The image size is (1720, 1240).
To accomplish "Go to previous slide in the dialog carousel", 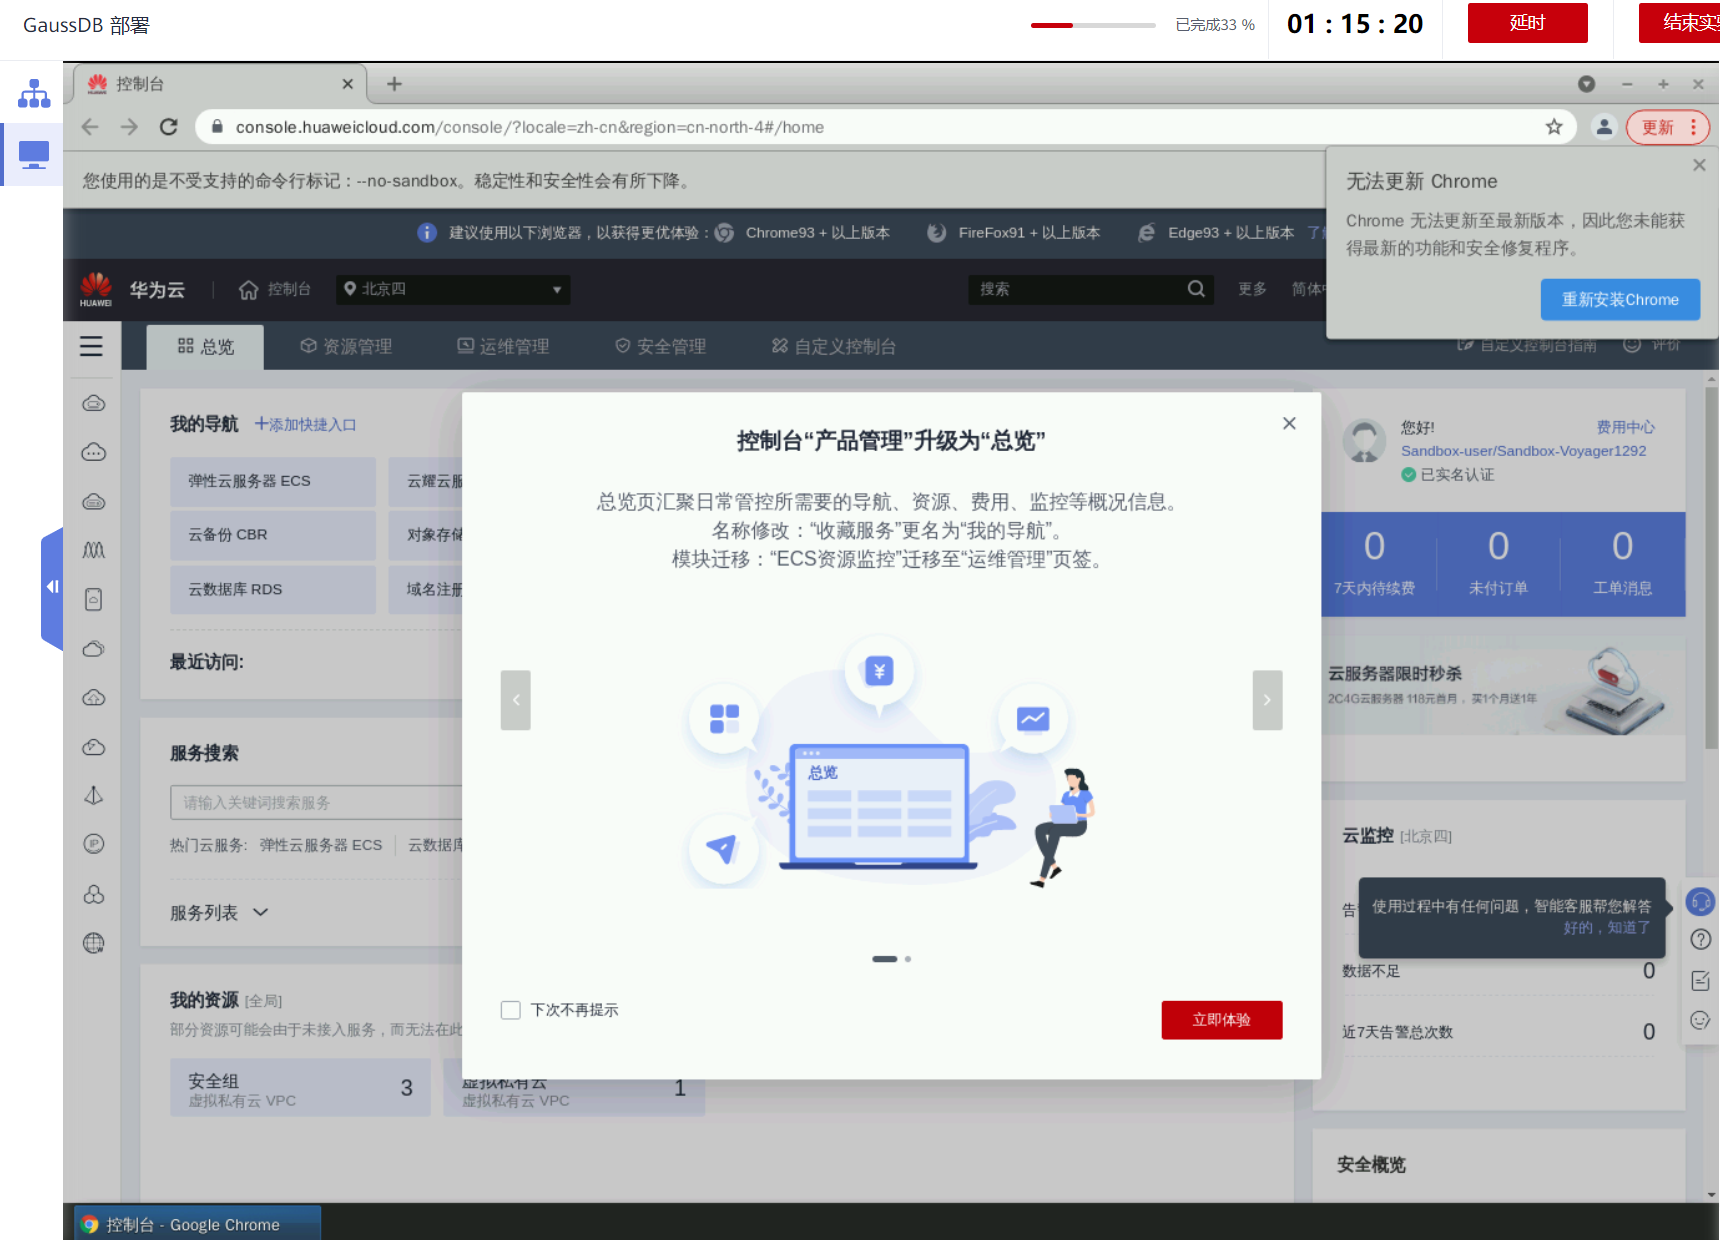I will pyautogui.click(x=516, y=700).
